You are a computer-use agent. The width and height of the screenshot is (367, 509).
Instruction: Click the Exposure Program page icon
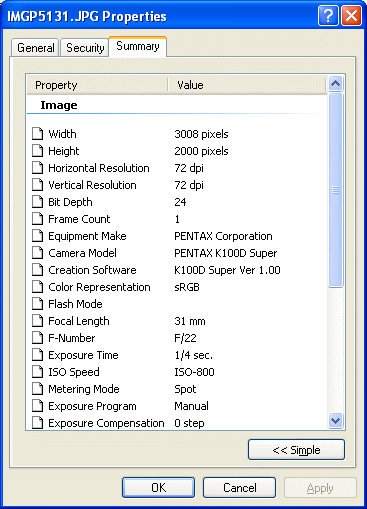(38, 406)
